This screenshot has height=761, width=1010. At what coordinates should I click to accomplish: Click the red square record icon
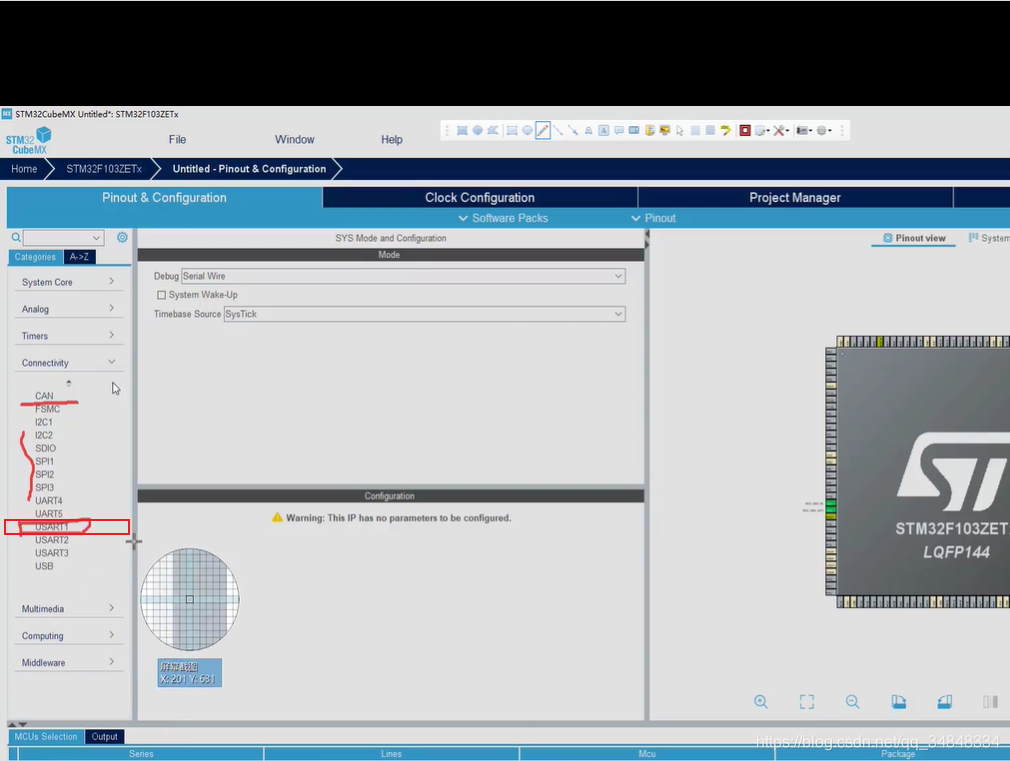click(745, 130)
